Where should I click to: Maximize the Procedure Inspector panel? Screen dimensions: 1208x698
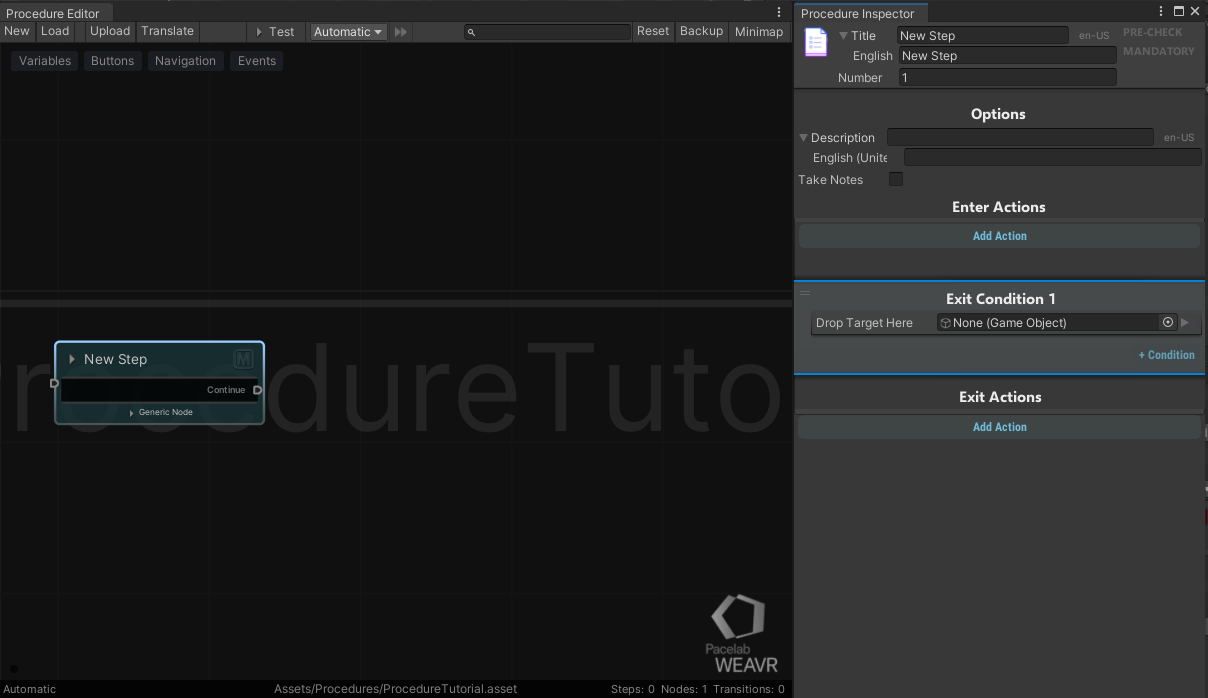click(1178, 11)
